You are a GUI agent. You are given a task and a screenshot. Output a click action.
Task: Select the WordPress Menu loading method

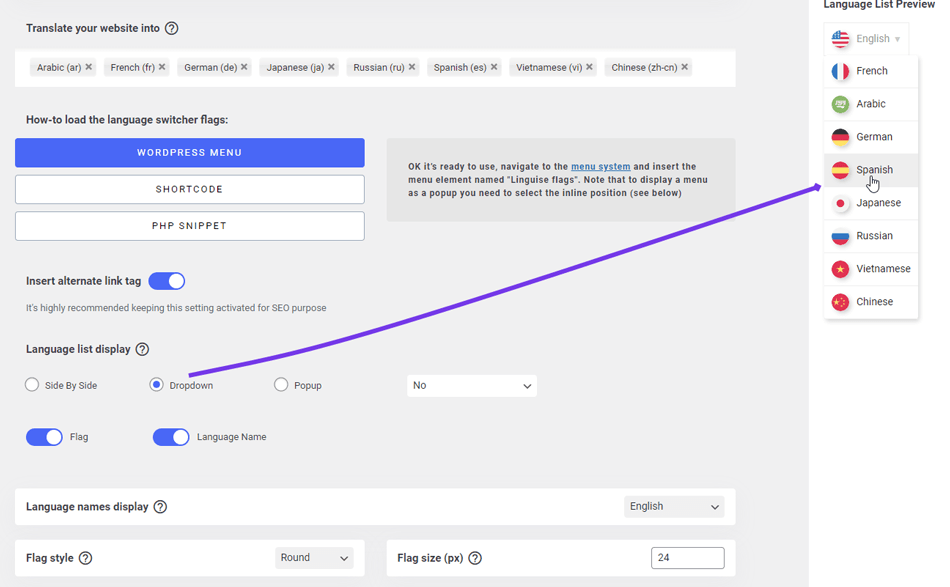(x=190, y=153)
